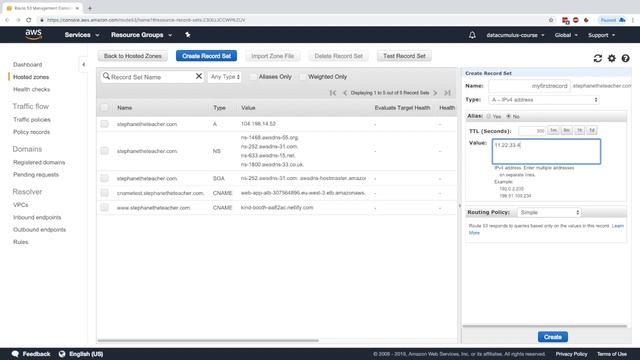Open the Feedback chat bubble
The width and height of the screenshot is (640, 360).
click(31, 354)
